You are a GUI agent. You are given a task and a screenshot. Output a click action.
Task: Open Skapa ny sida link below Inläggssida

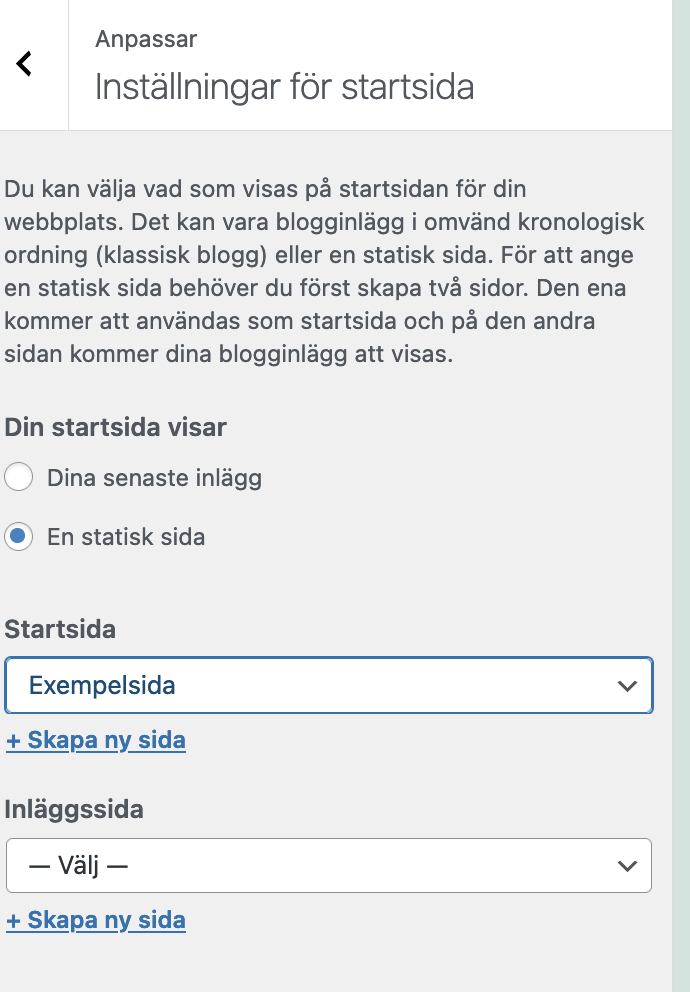tap(96, 920)
